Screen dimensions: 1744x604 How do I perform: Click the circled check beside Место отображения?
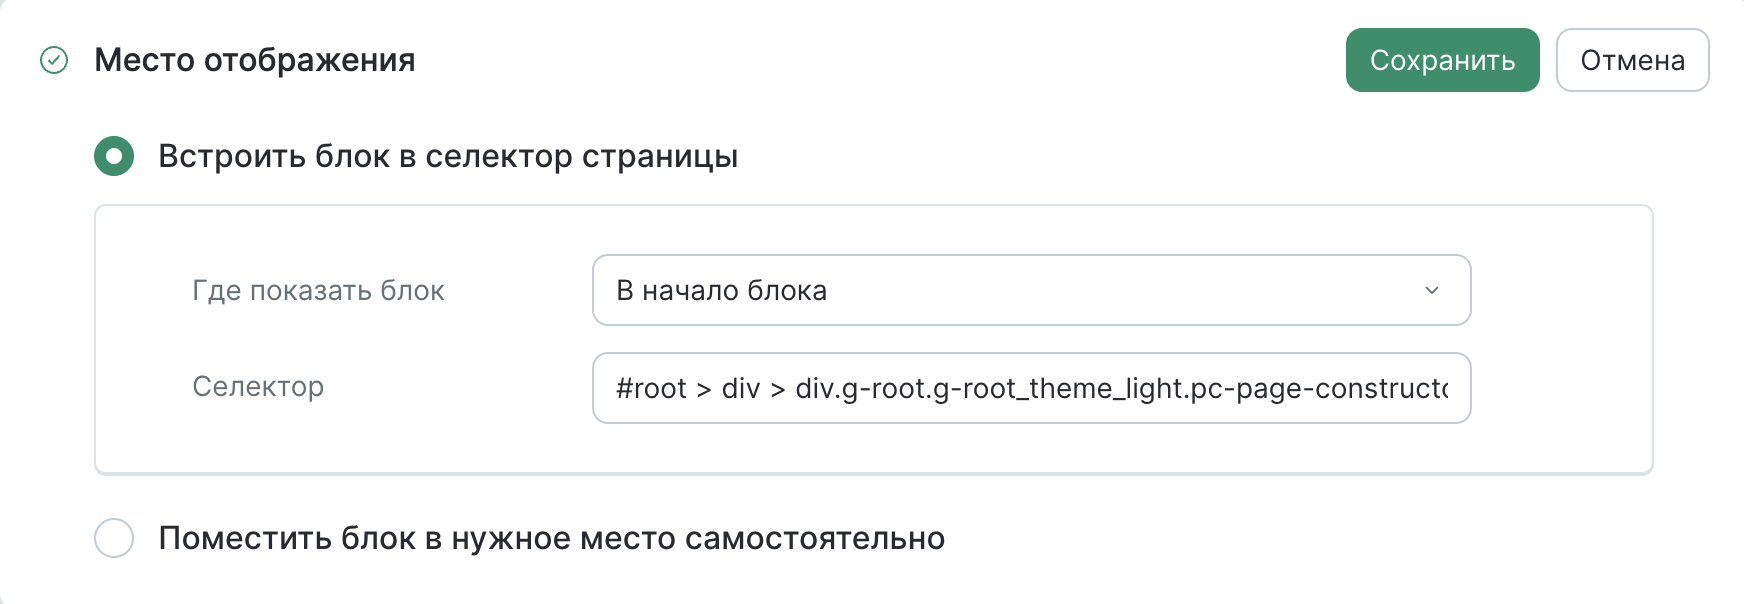point(57,62)
